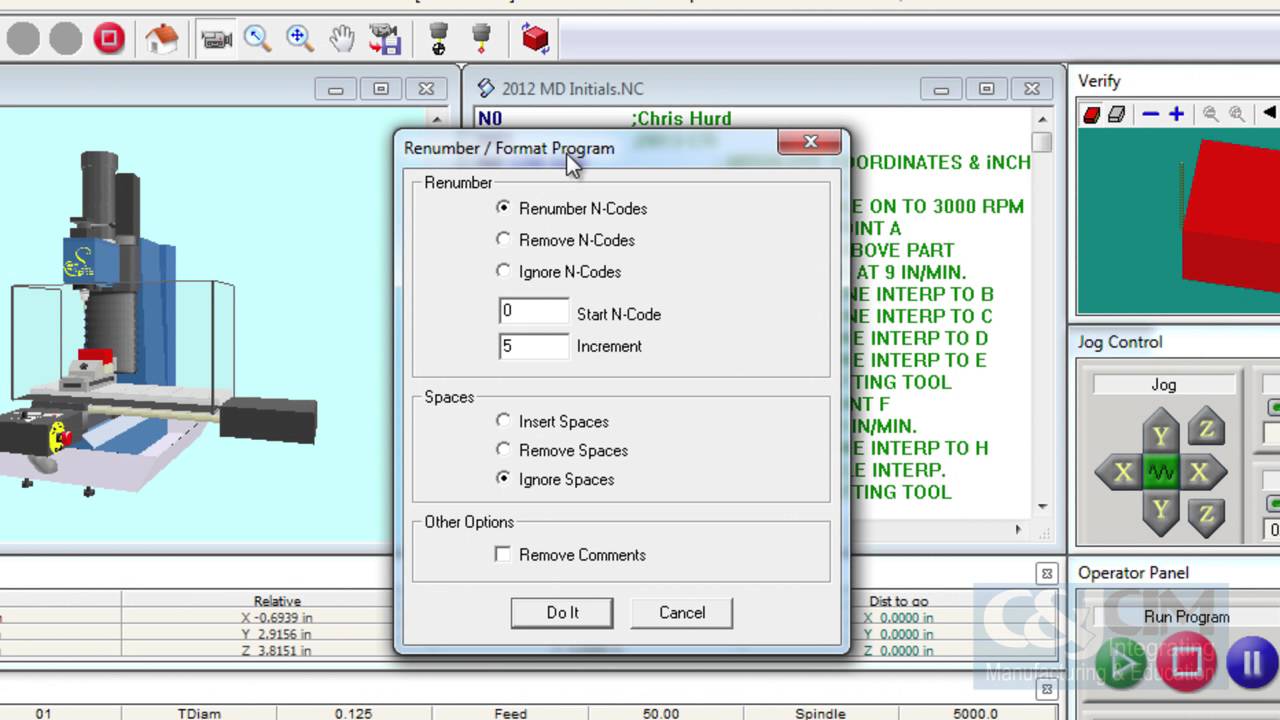Select the magnifier with four-way arrows
The image size is (1280, 720).
pos(300,39)
